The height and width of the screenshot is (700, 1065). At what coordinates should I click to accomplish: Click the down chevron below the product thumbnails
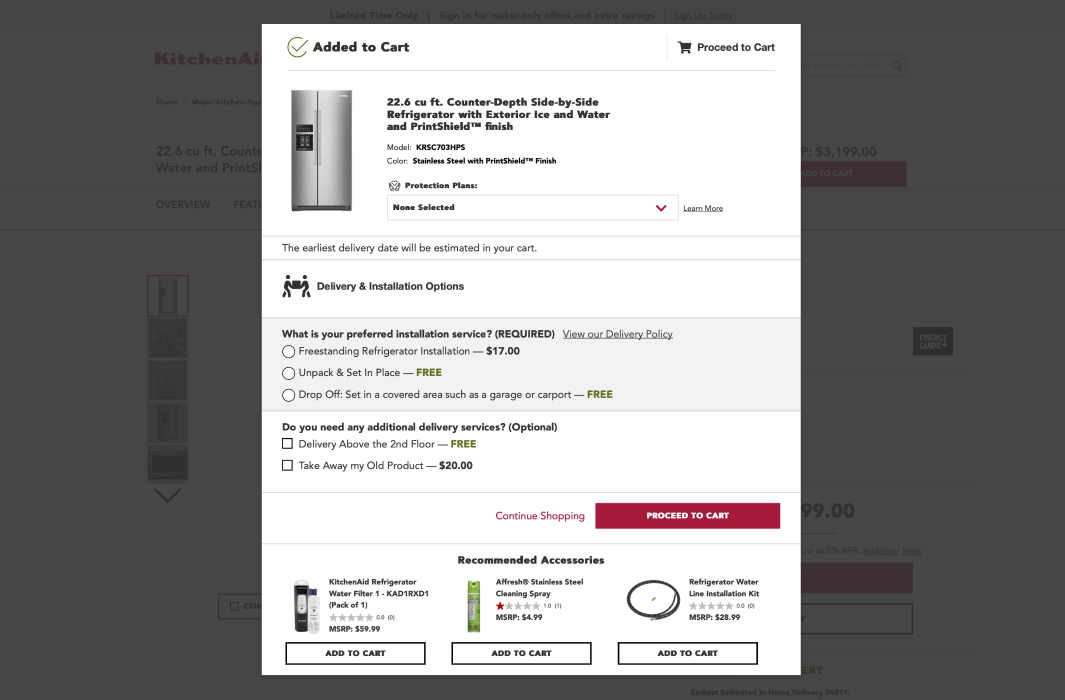167,495
